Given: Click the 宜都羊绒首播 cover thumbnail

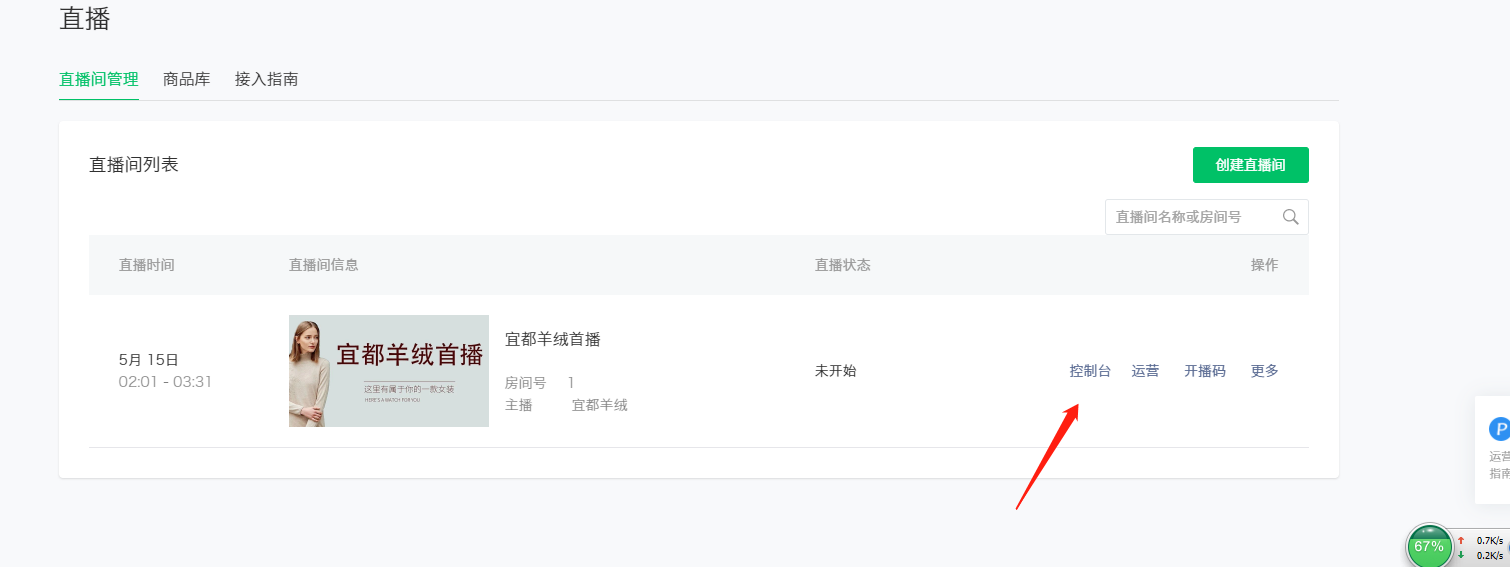Looking at the screenshot, I should pyautogui.click(x=389, y=371).
